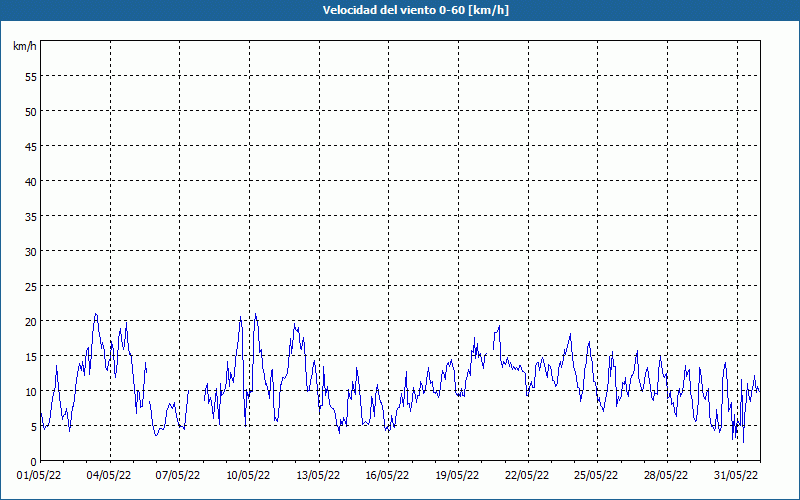This screenshot has width=800, height=500.
Task: Click the date label 04/05/22
Action: pos(109,476)
